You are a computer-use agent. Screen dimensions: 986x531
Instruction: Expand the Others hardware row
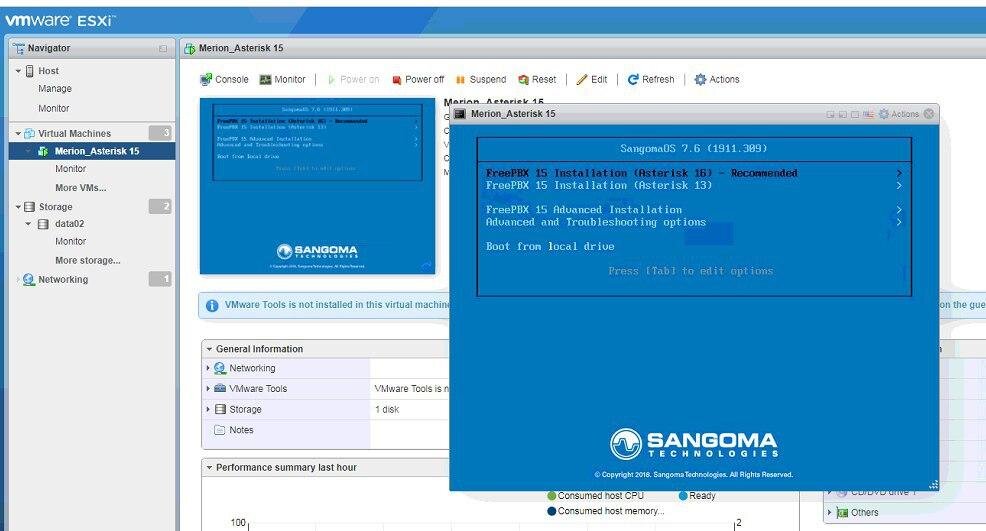[829, 512]
